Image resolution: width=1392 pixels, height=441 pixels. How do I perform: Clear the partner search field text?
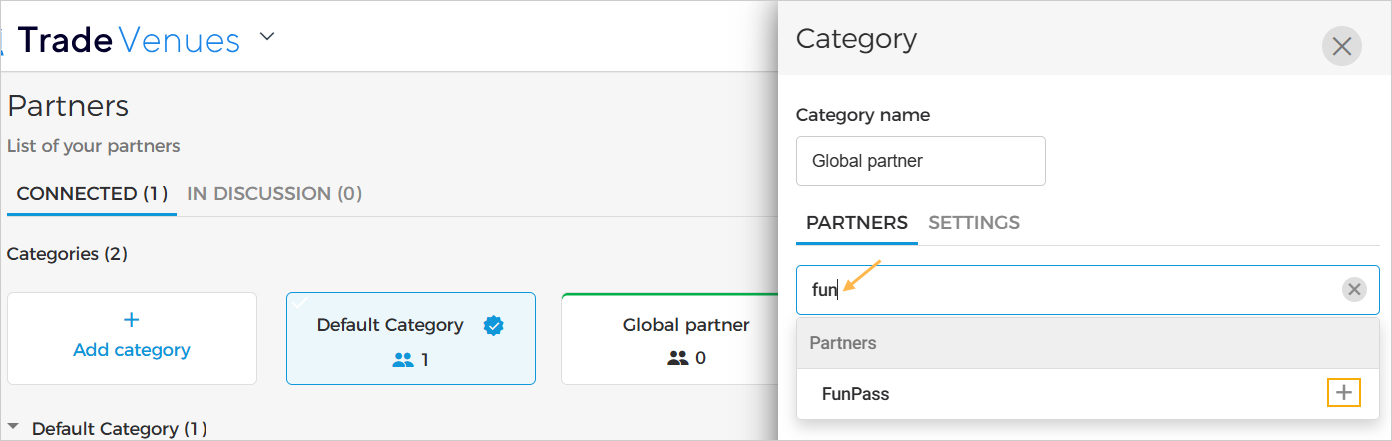coord(1354,290)
